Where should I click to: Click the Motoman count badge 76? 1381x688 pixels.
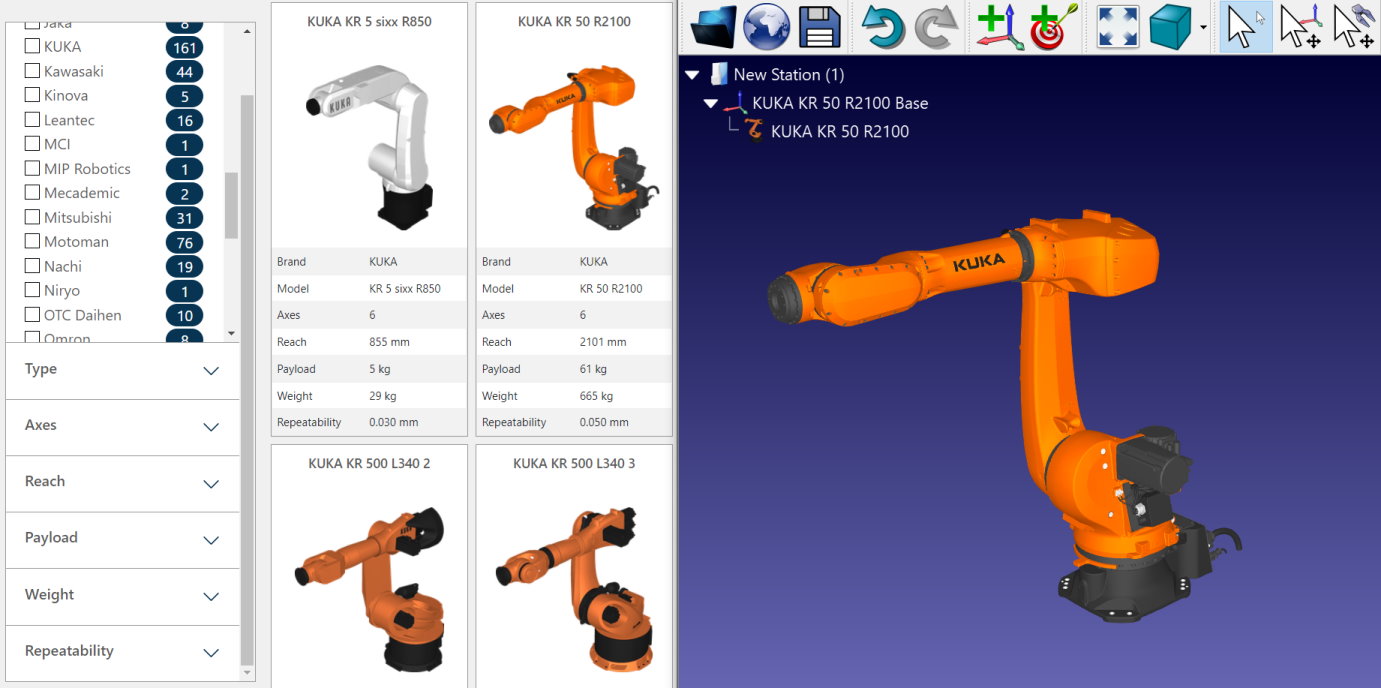coord(184,242)
